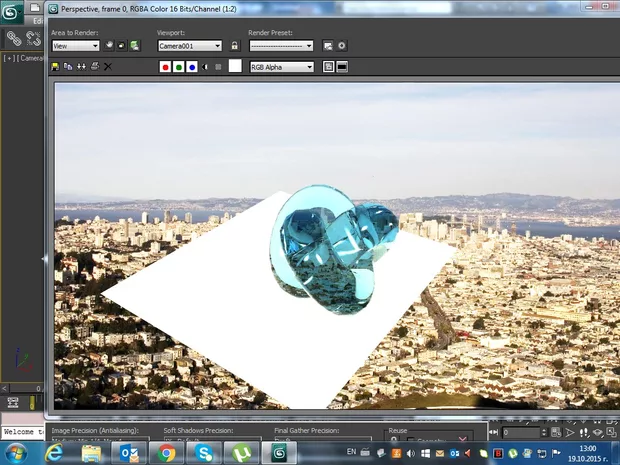Click the Print Image icon
Screen dimensions: 620x465
94,66
